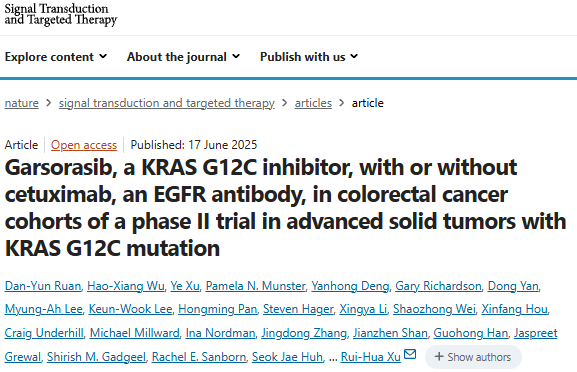The height and width of the screenshot is (372, 577).
Task: Open the Open access link
Action: click(x=84, y=145)
